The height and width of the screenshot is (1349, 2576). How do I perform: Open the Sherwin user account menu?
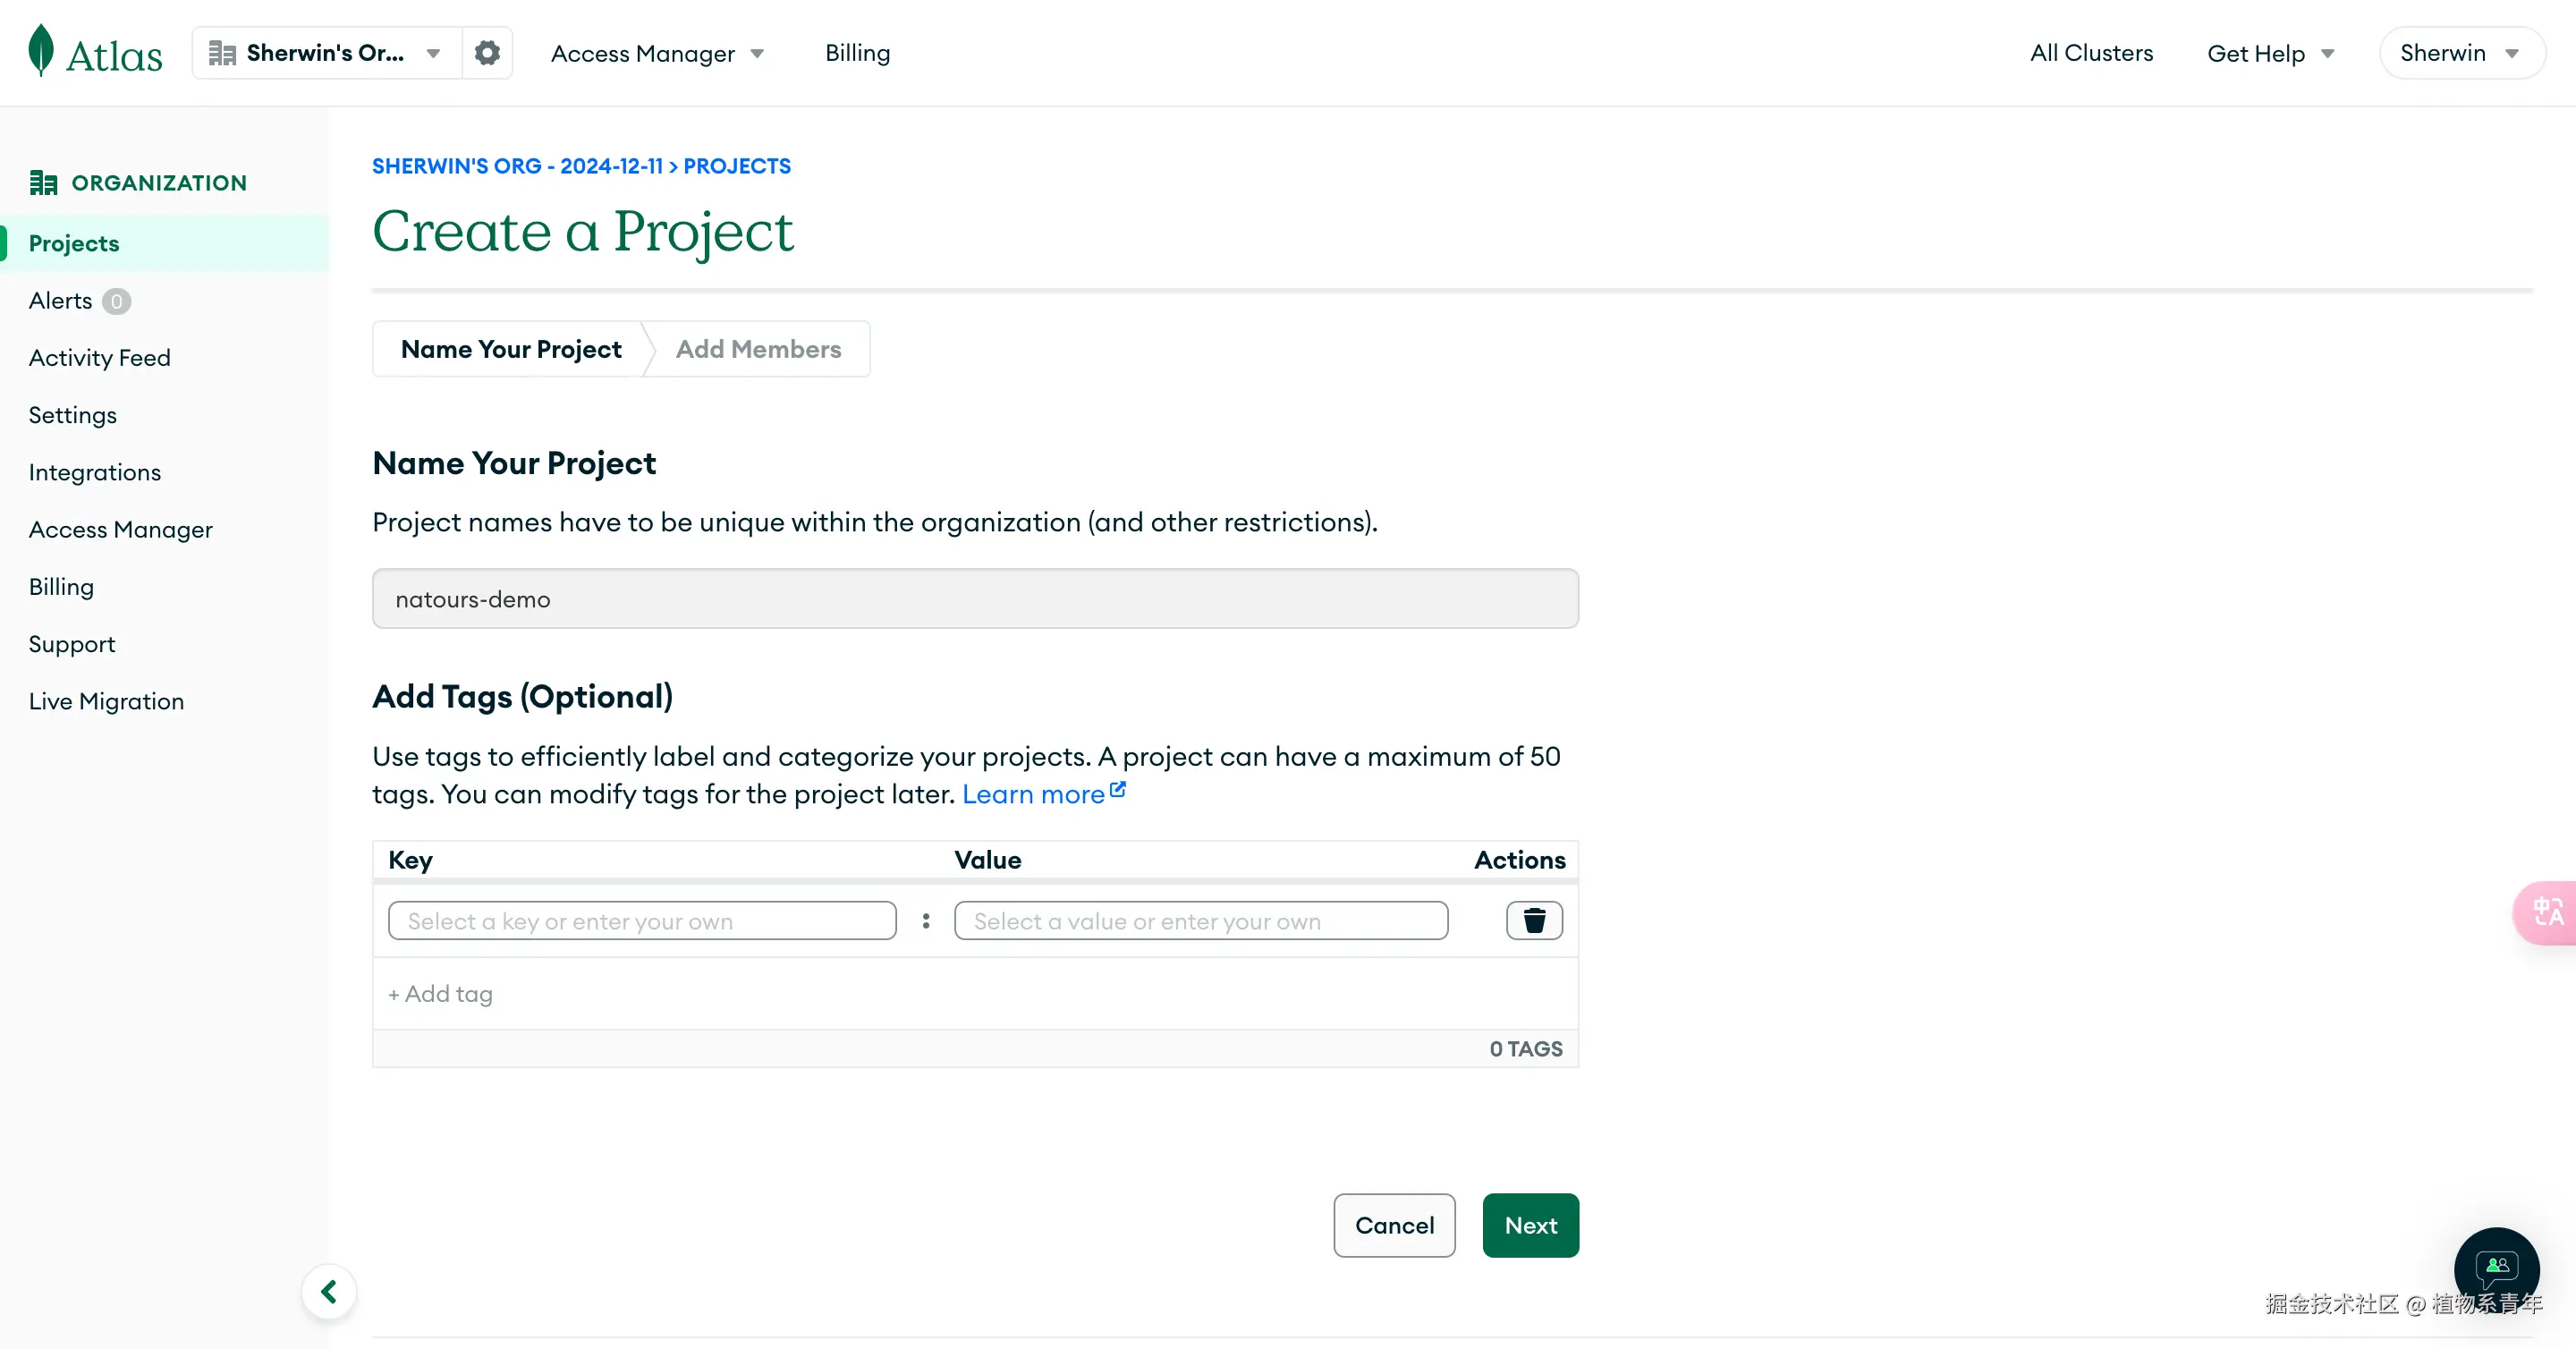(x=2459, y=53)
